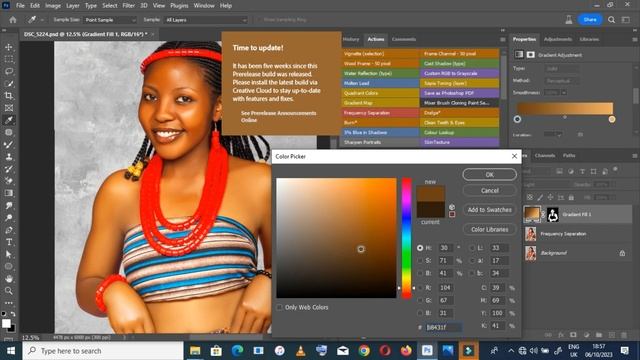640x360 pixels.
Task: Switch to the Adjustments tab
Action: click(558, 39)
